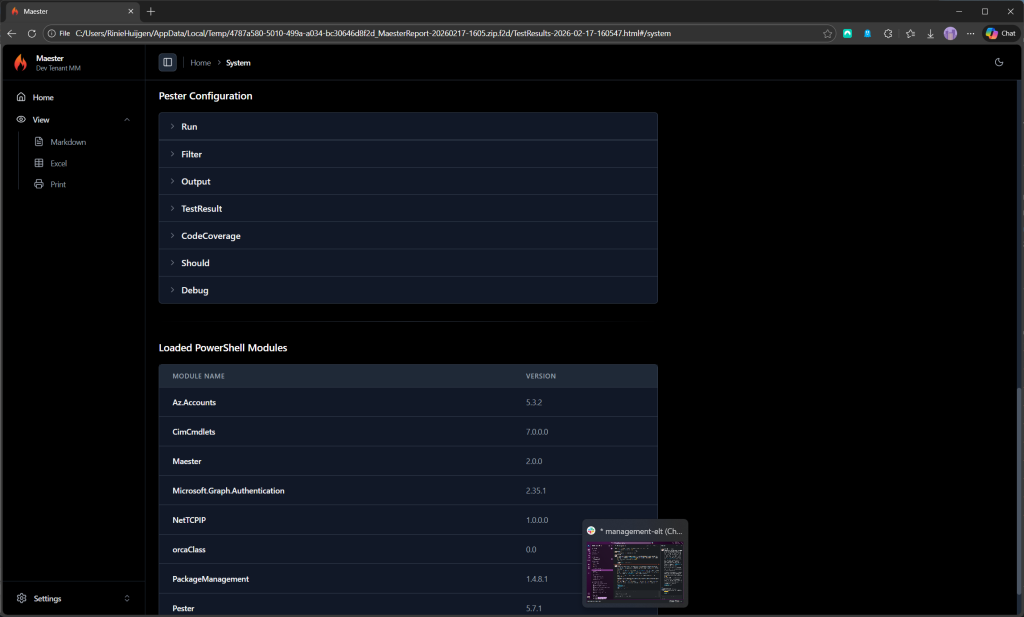Click the MODULE NAME column header
This screenshot has width=1024, height=617.
199,376
